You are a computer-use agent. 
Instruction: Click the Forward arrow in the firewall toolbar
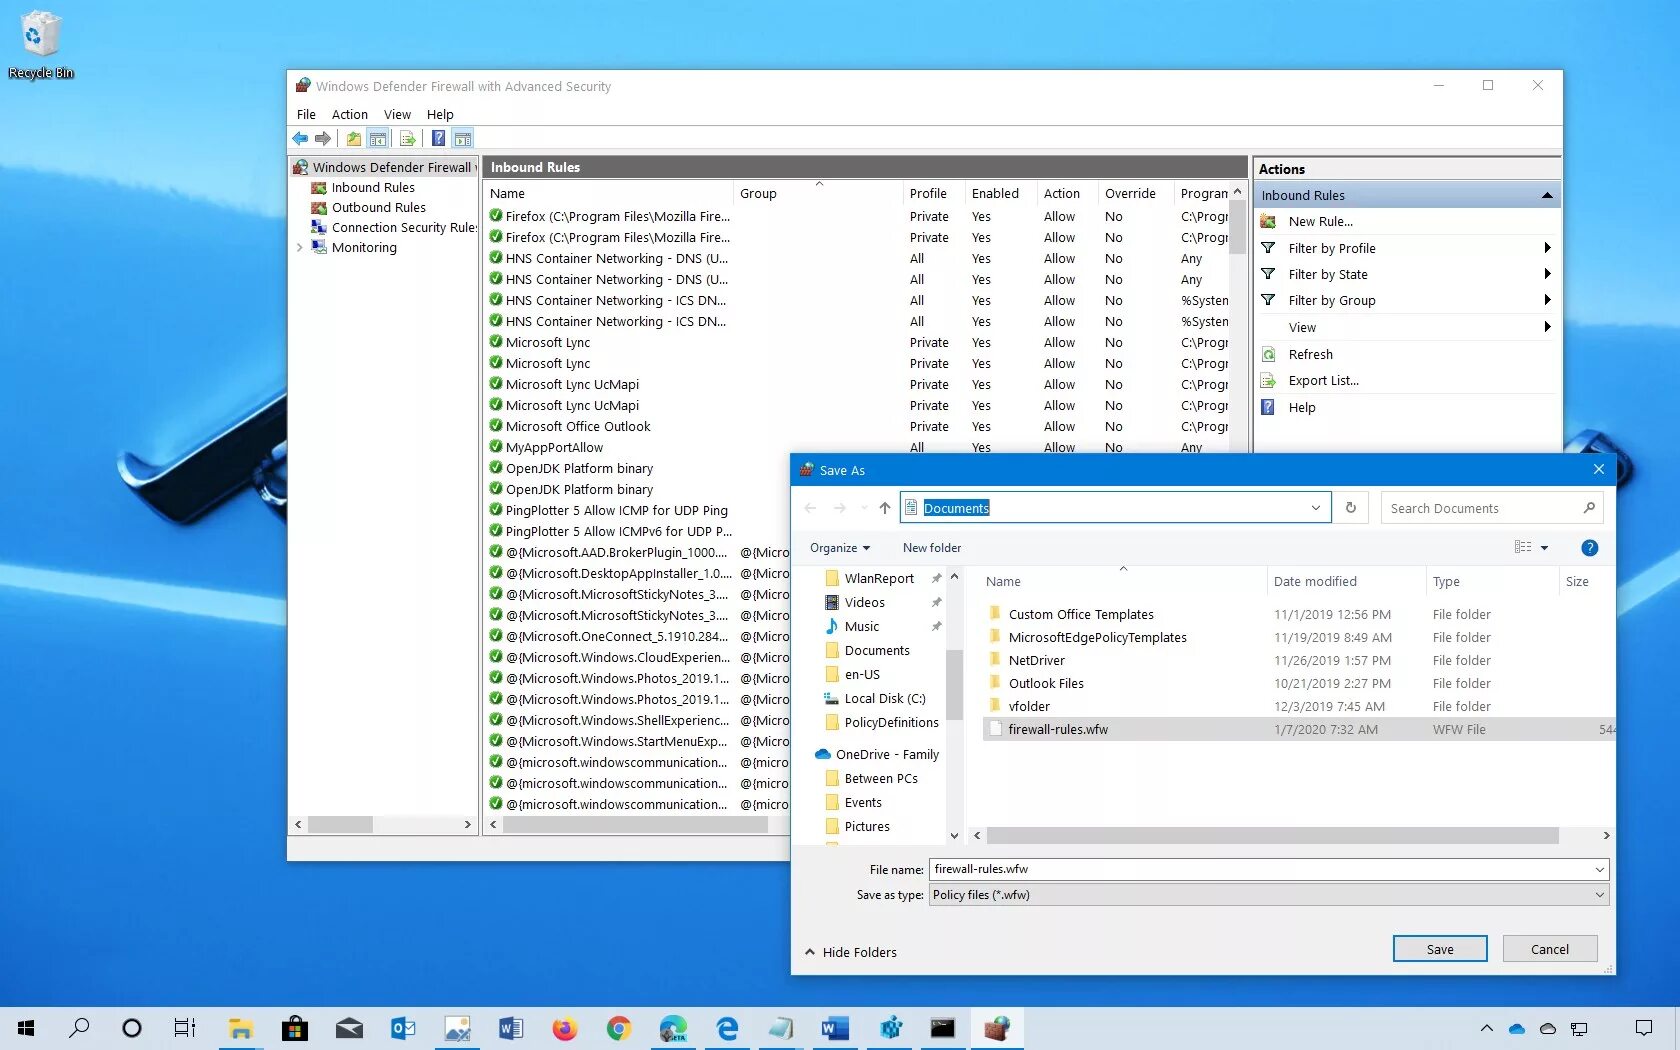coord(322,139)
